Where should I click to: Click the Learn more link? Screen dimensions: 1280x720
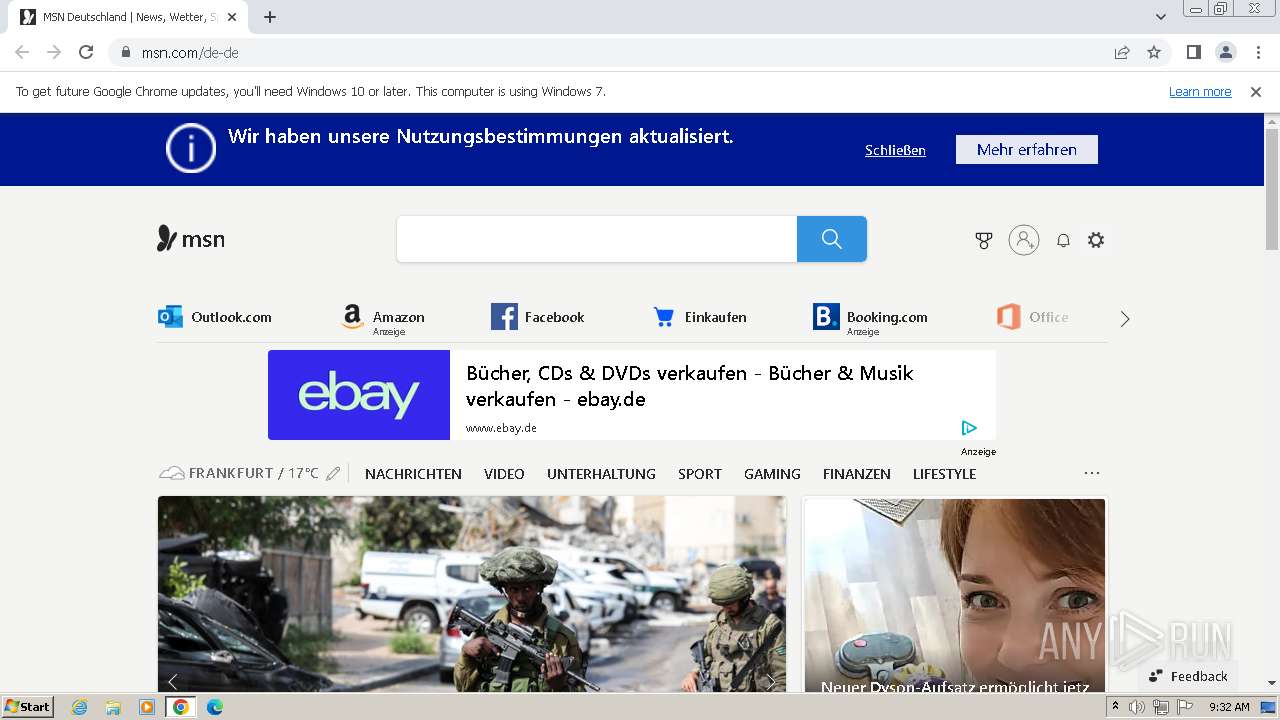coord(1200,91)
